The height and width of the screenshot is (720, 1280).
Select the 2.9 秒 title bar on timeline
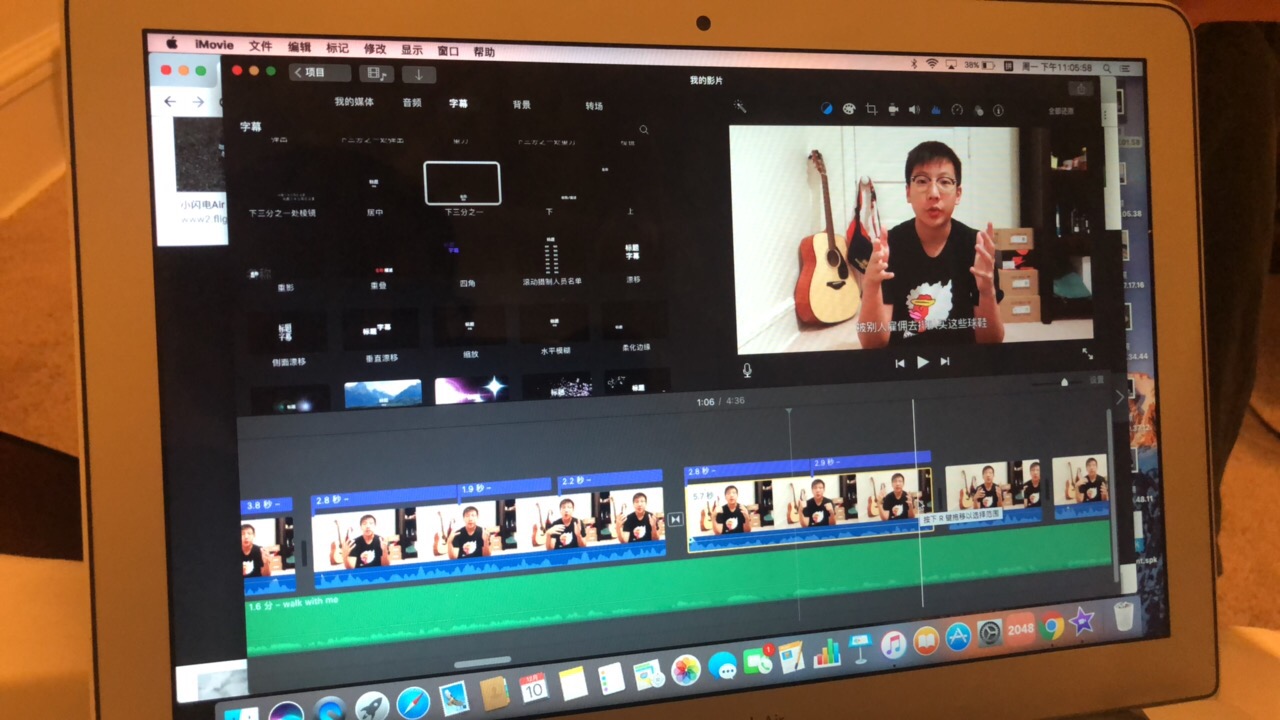pos(870,462)
